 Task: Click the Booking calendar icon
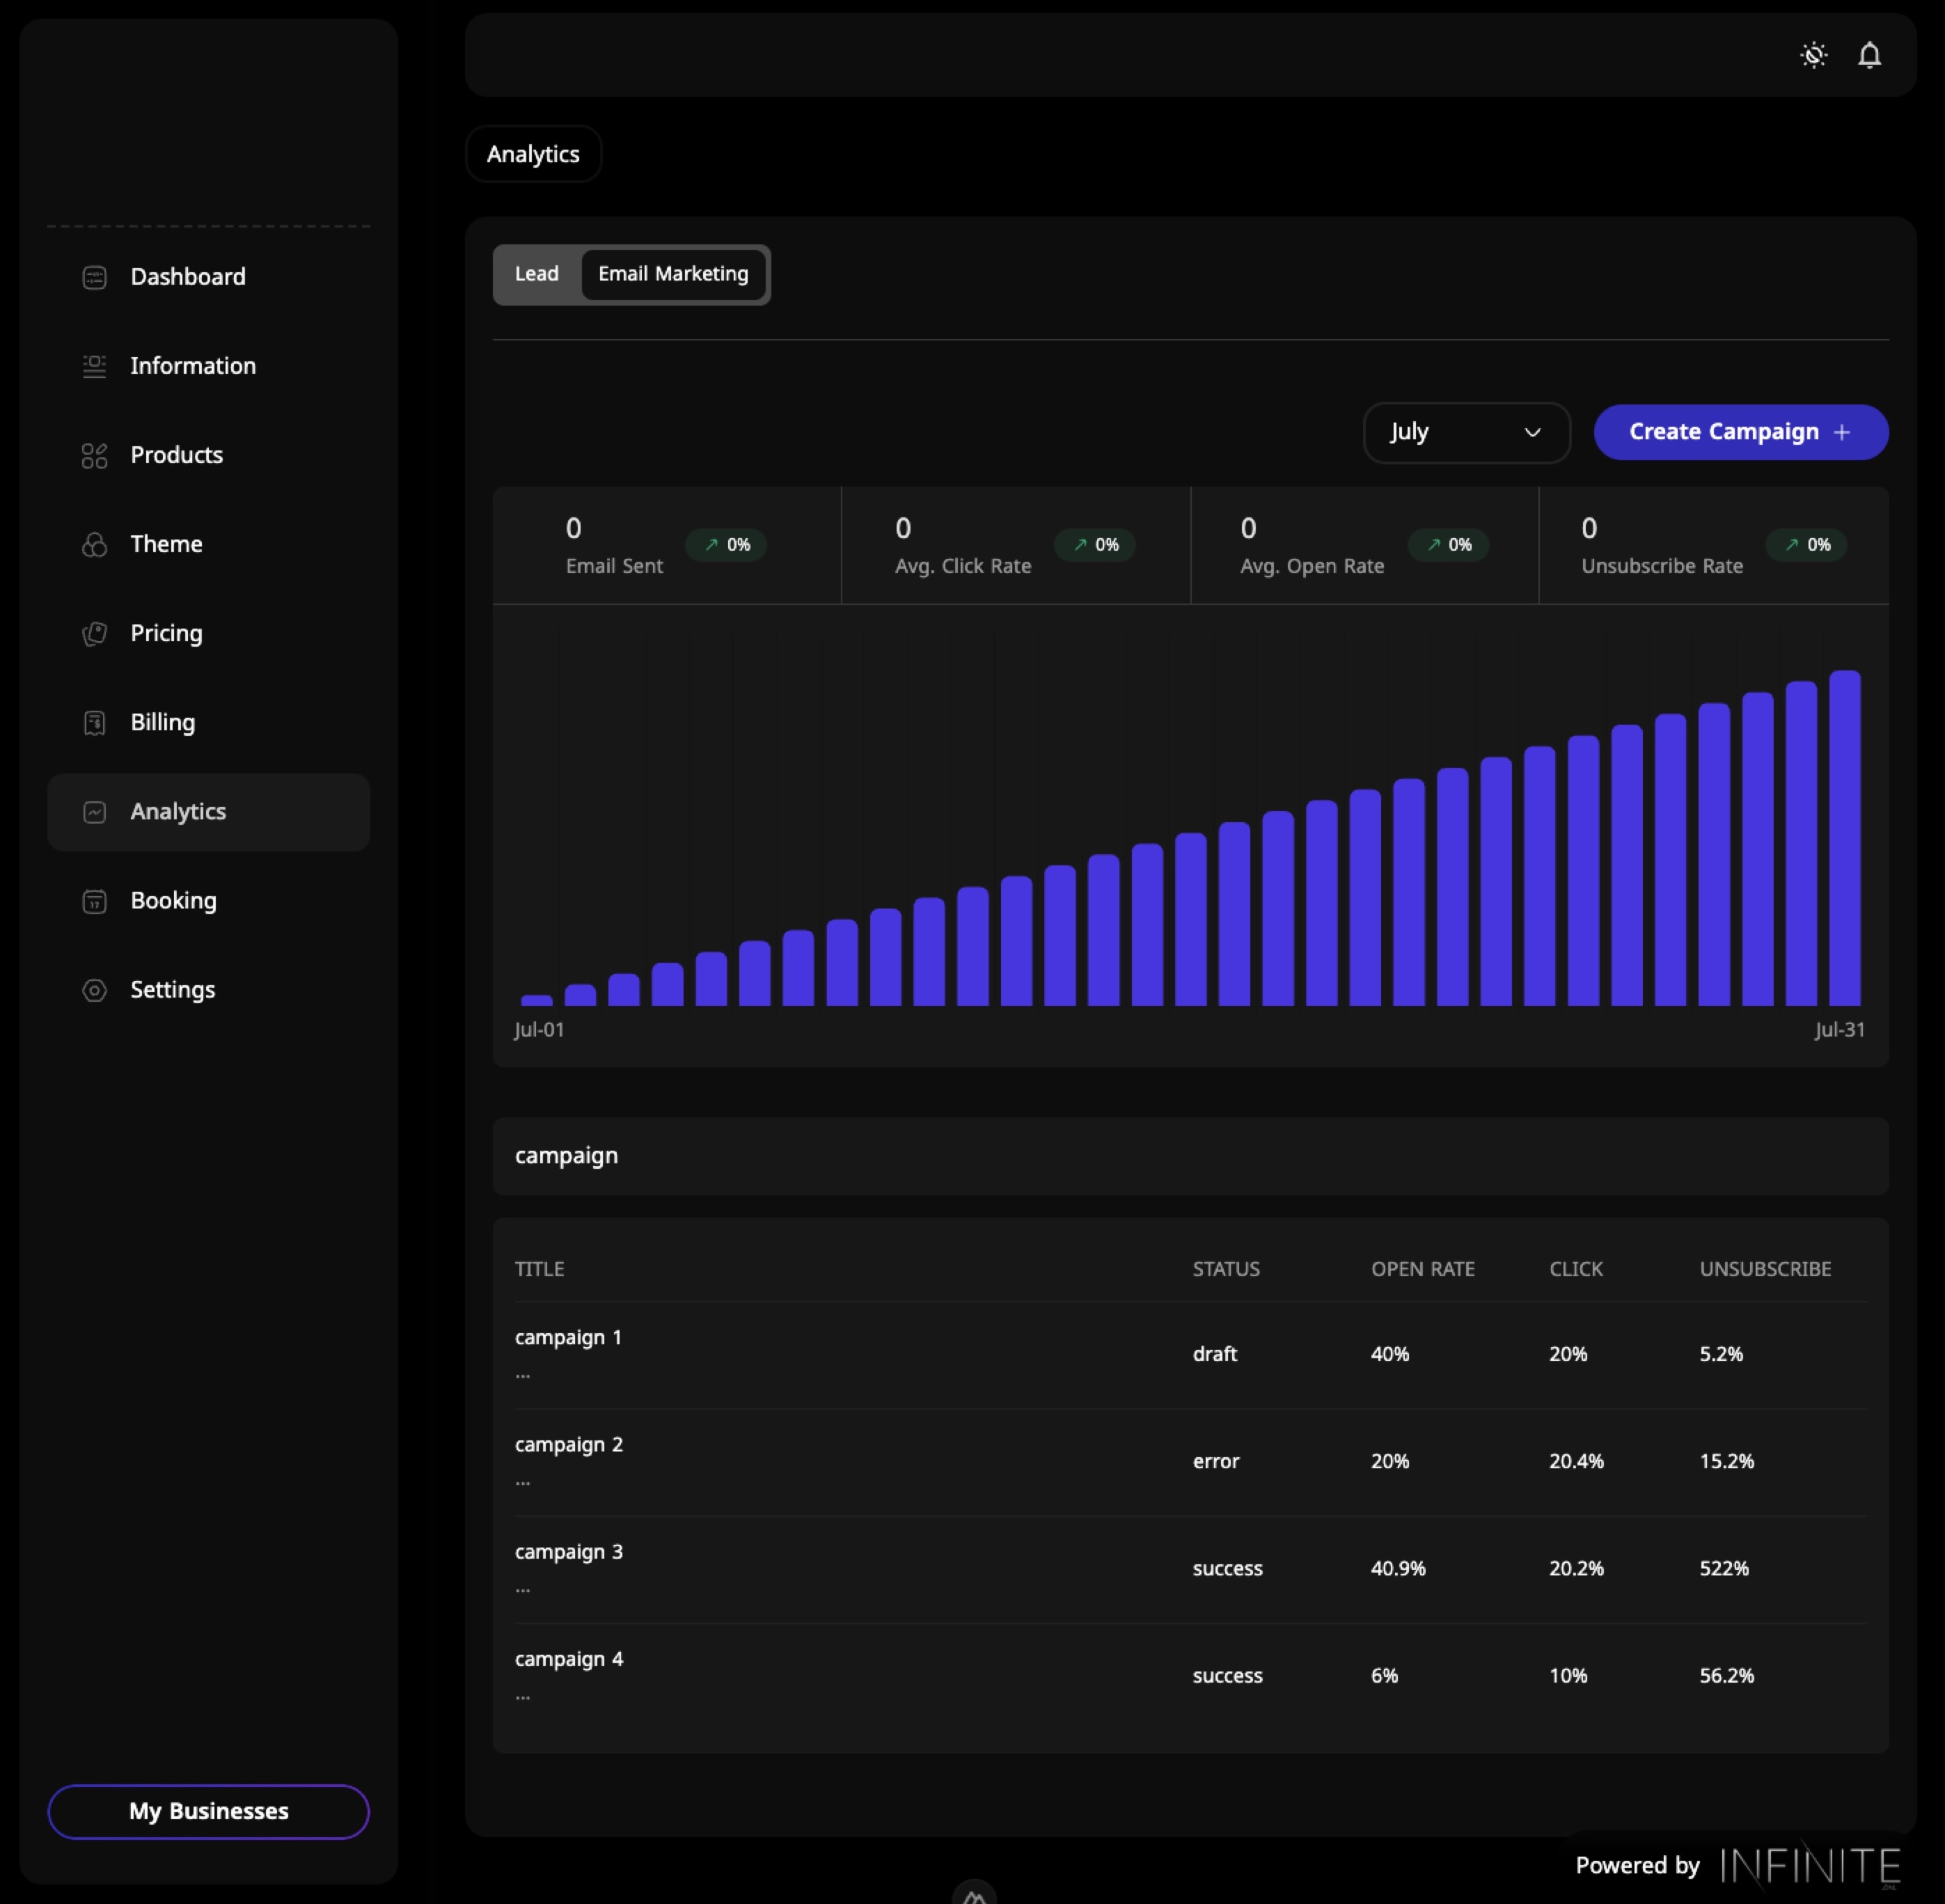[94, 902]
